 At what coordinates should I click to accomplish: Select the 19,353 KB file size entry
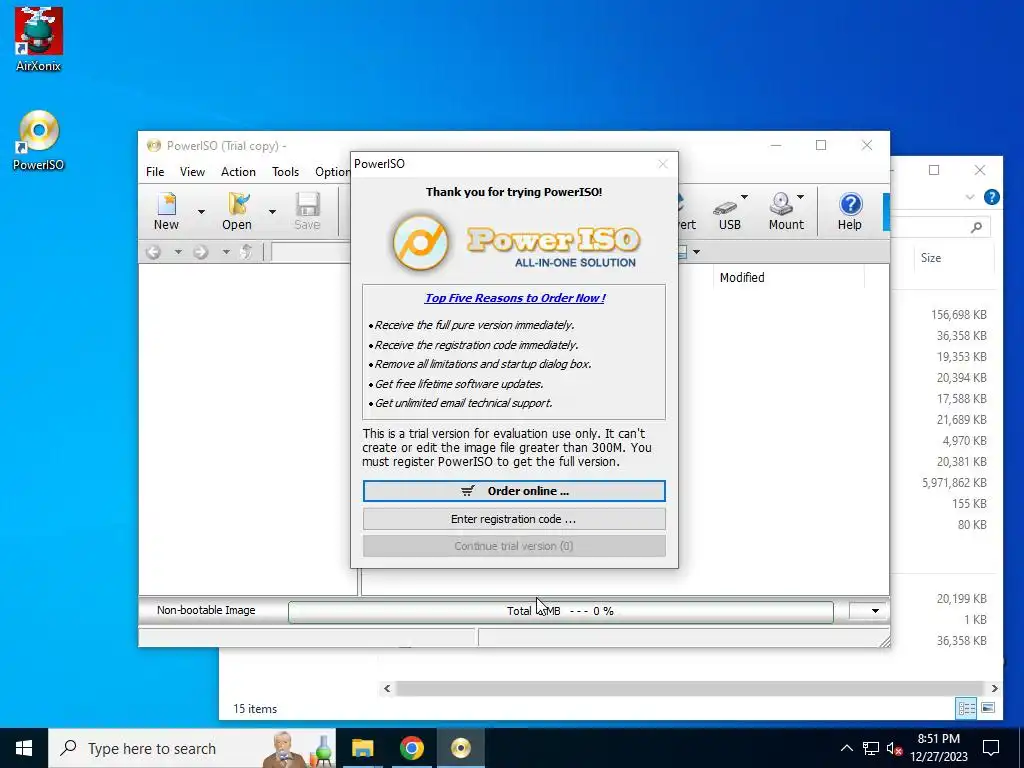coord(961,357)
